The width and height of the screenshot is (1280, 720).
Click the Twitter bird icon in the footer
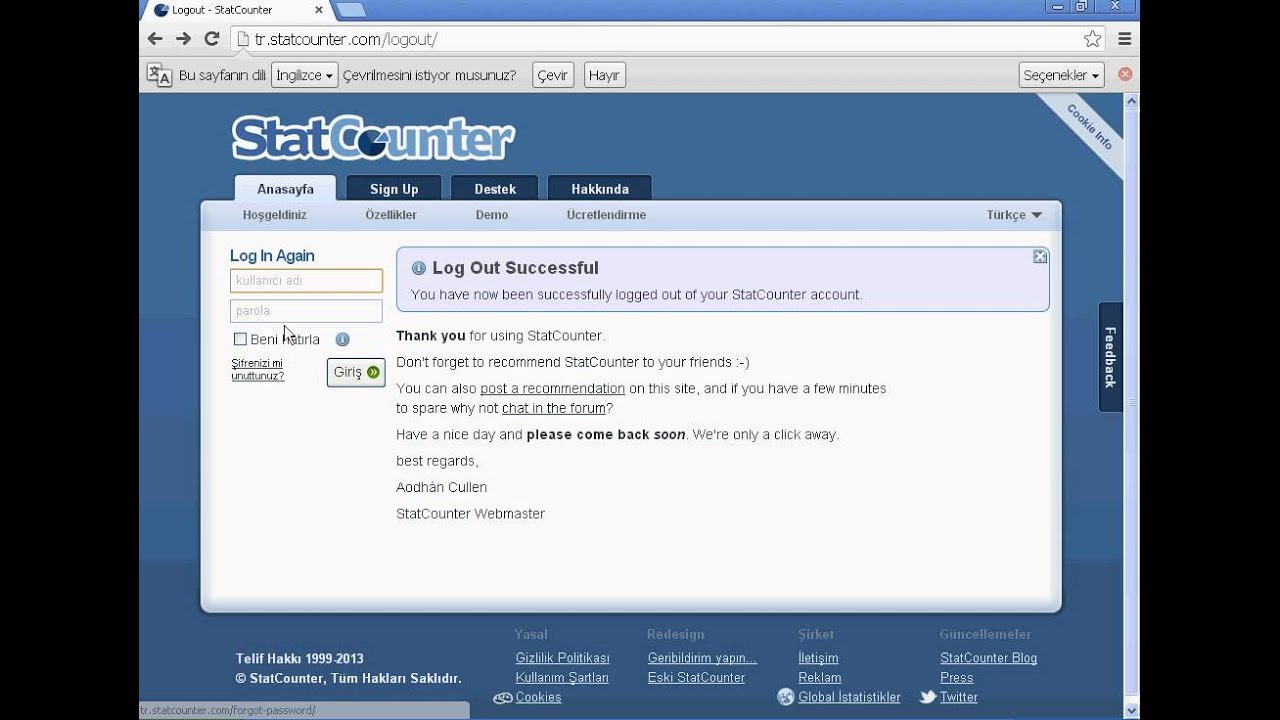pyautogui.click(x=928, y=697)
